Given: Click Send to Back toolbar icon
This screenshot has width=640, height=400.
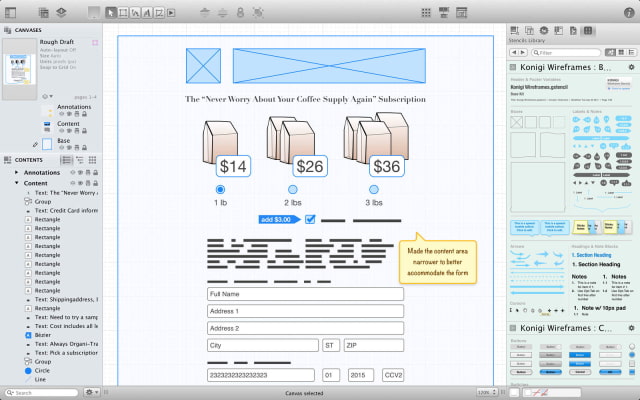Looking at the screenshot, I should [222, 13].
